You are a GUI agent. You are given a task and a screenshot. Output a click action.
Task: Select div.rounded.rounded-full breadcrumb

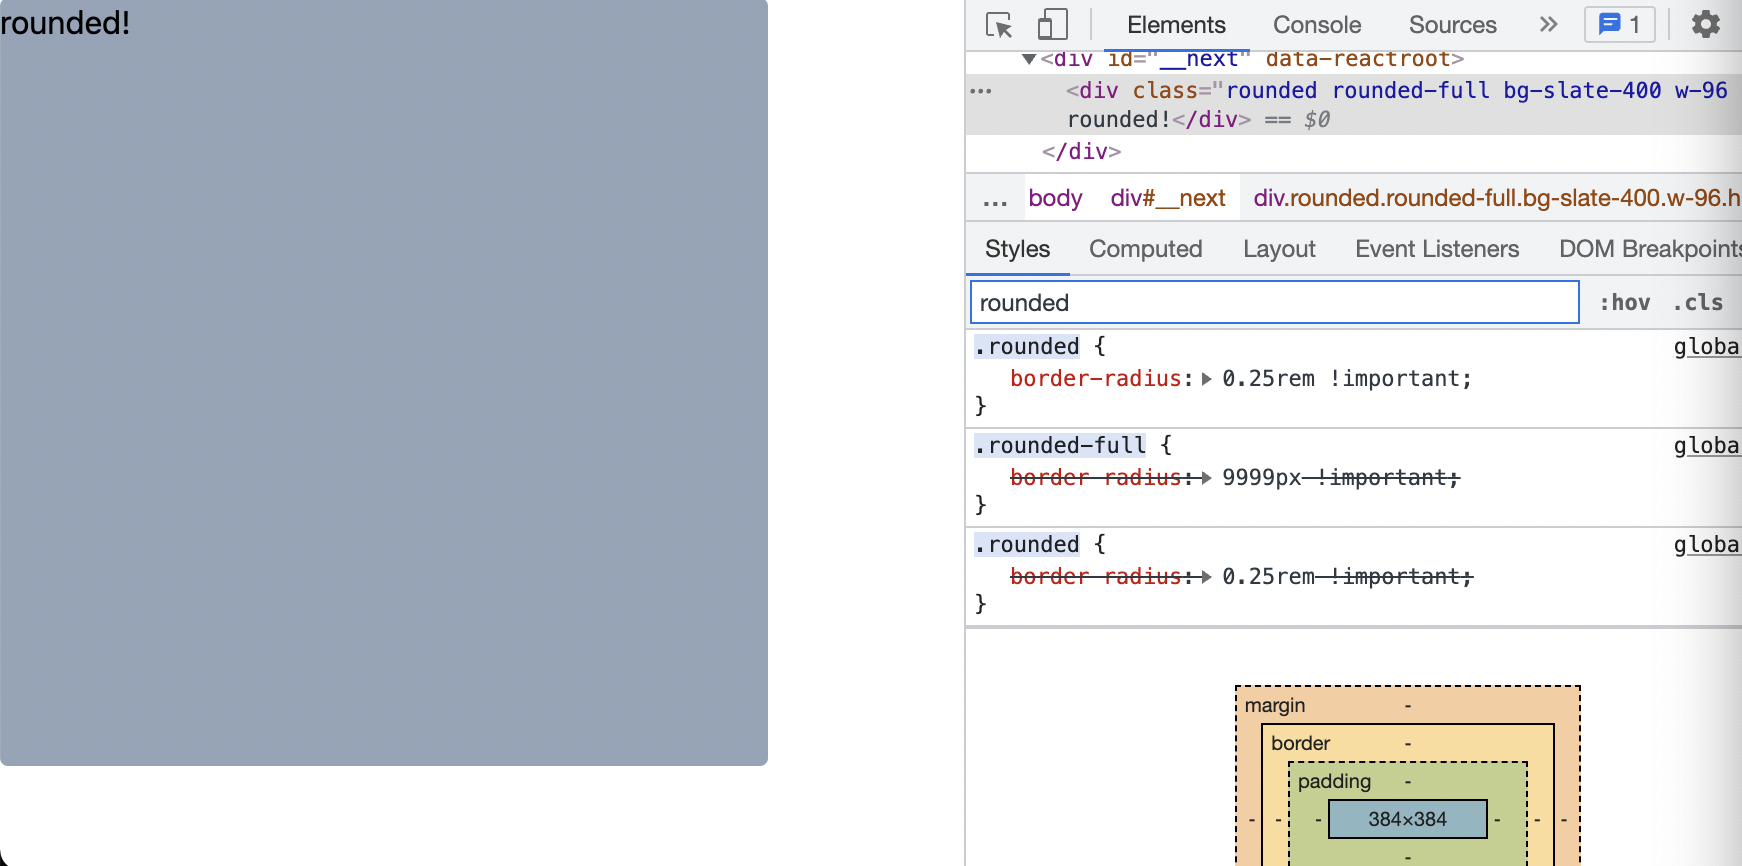coord(1496,198)
